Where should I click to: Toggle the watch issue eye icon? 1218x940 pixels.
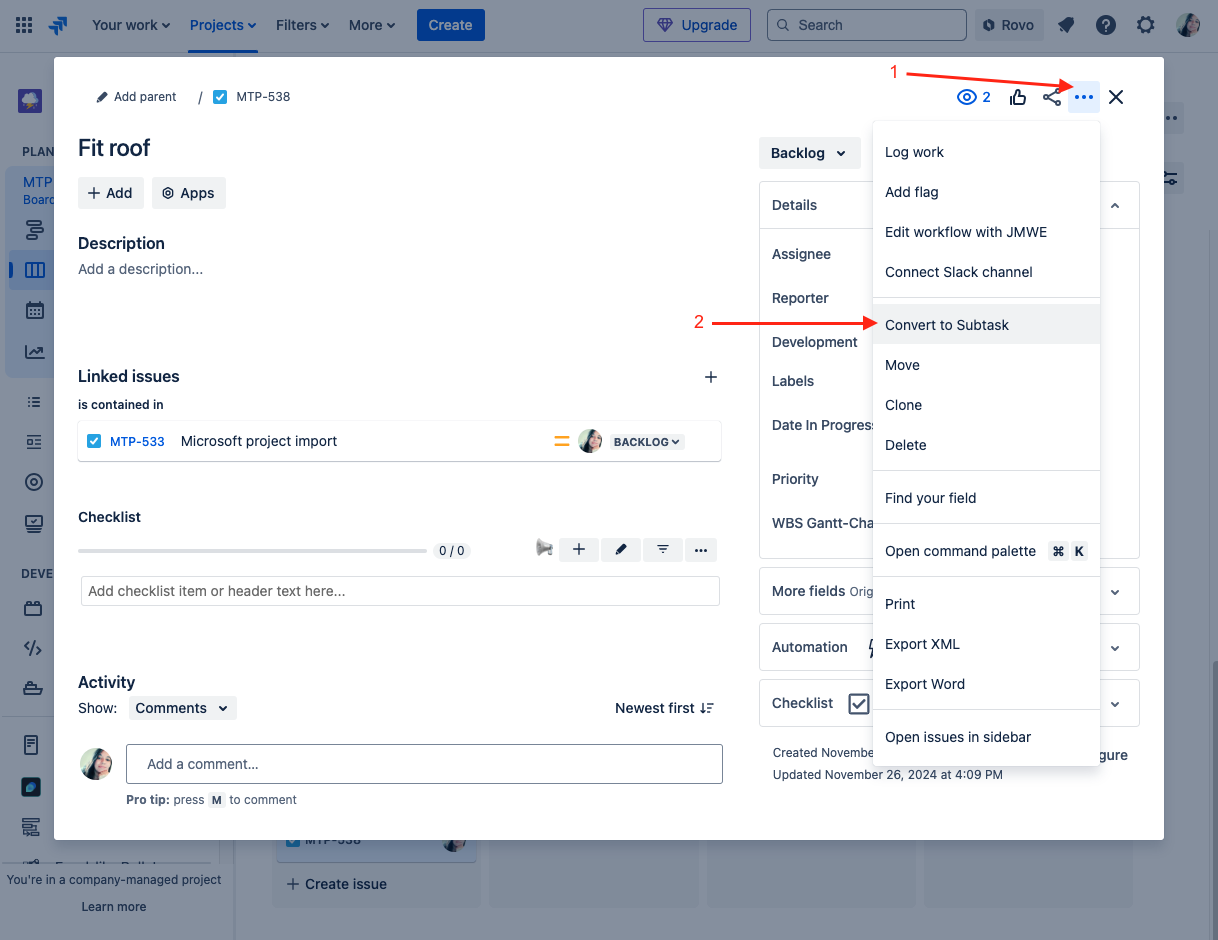966,97
